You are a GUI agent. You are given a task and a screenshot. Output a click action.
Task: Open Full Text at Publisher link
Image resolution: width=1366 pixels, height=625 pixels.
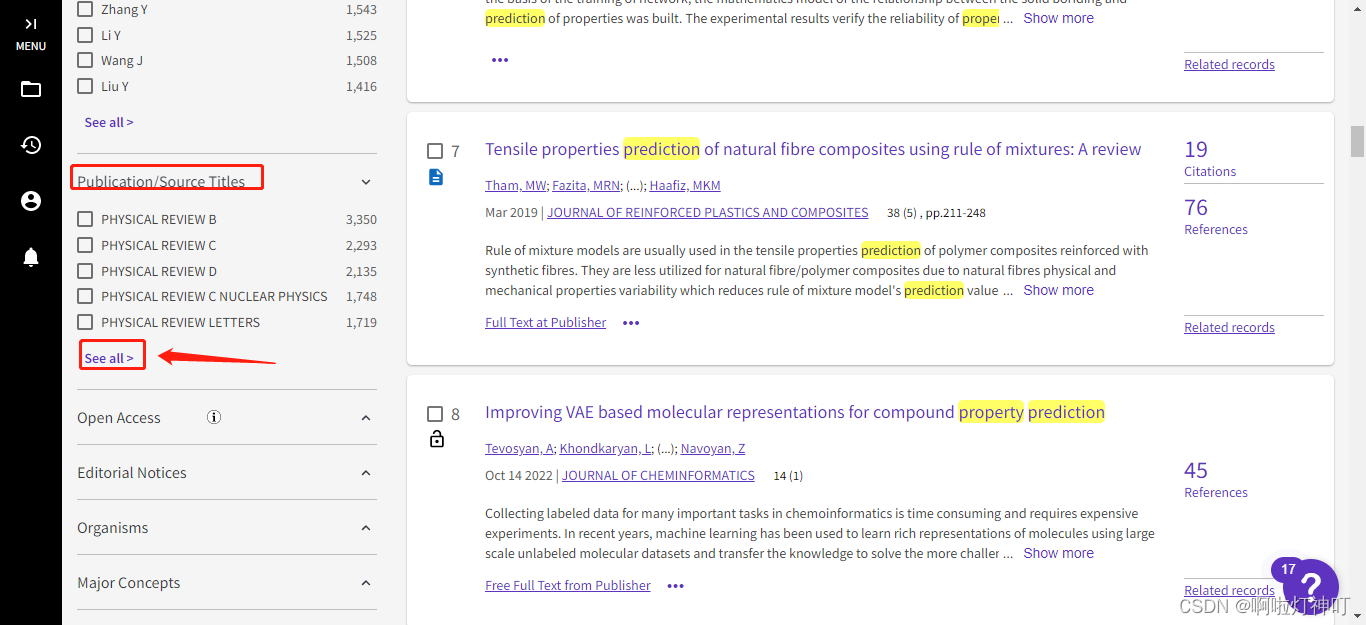coord(546,323)
